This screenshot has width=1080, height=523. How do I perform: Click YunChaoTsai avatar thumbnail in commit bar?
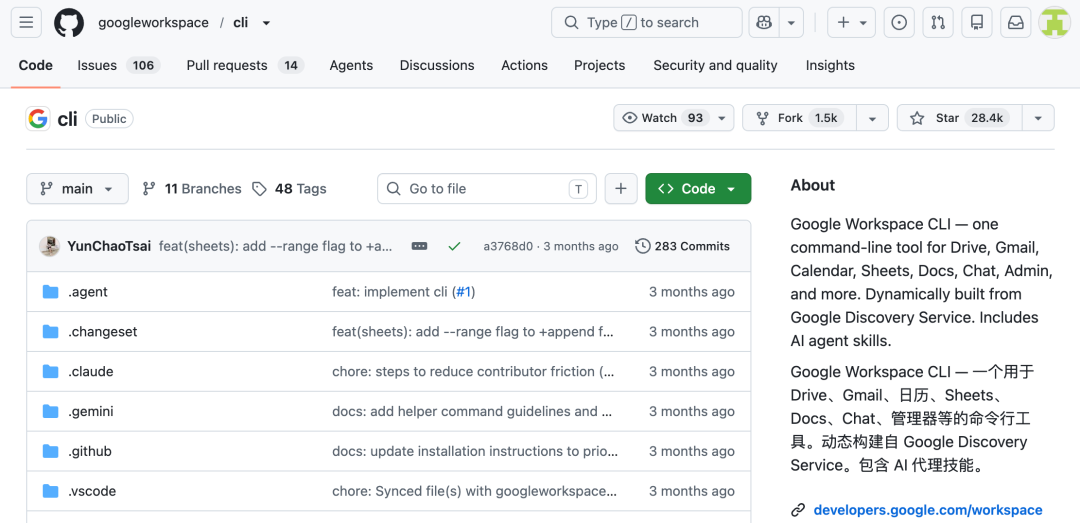(49, 246)
